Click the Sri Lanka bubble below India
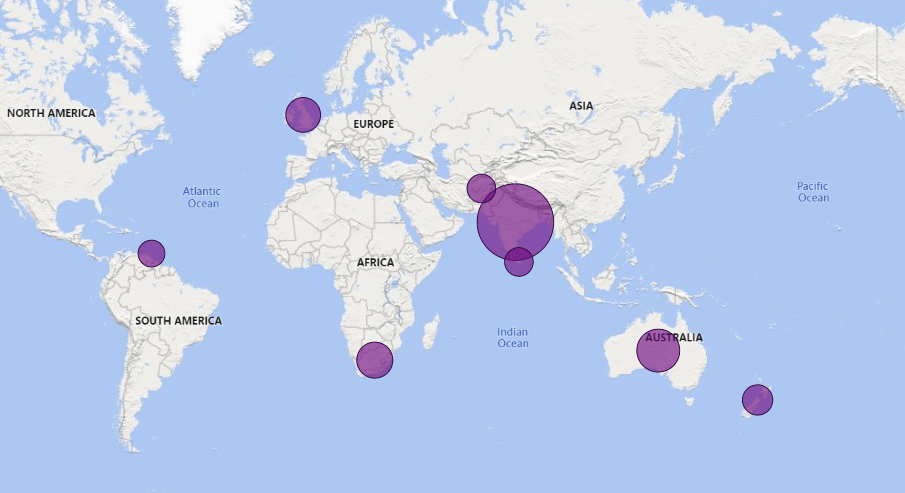905x493 pixels. click(518, 262)
